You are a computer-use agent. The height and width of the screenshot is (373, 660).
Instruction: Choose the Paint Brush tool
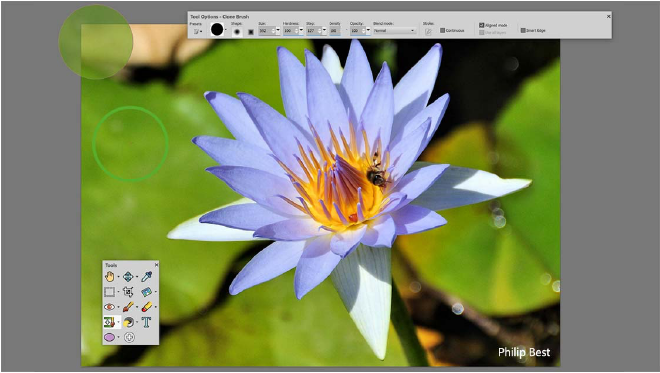[x=128, y=307]
